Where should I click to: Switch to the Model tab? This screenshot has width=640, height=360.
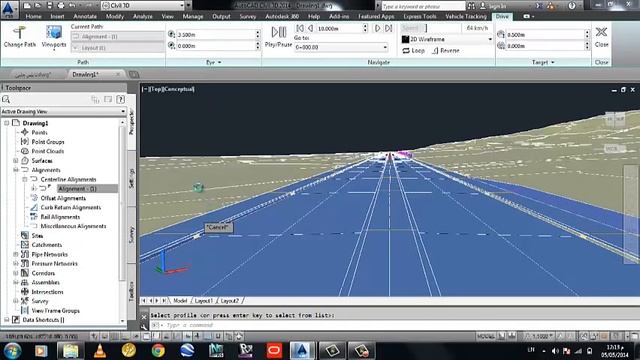[x=180, y=301]
